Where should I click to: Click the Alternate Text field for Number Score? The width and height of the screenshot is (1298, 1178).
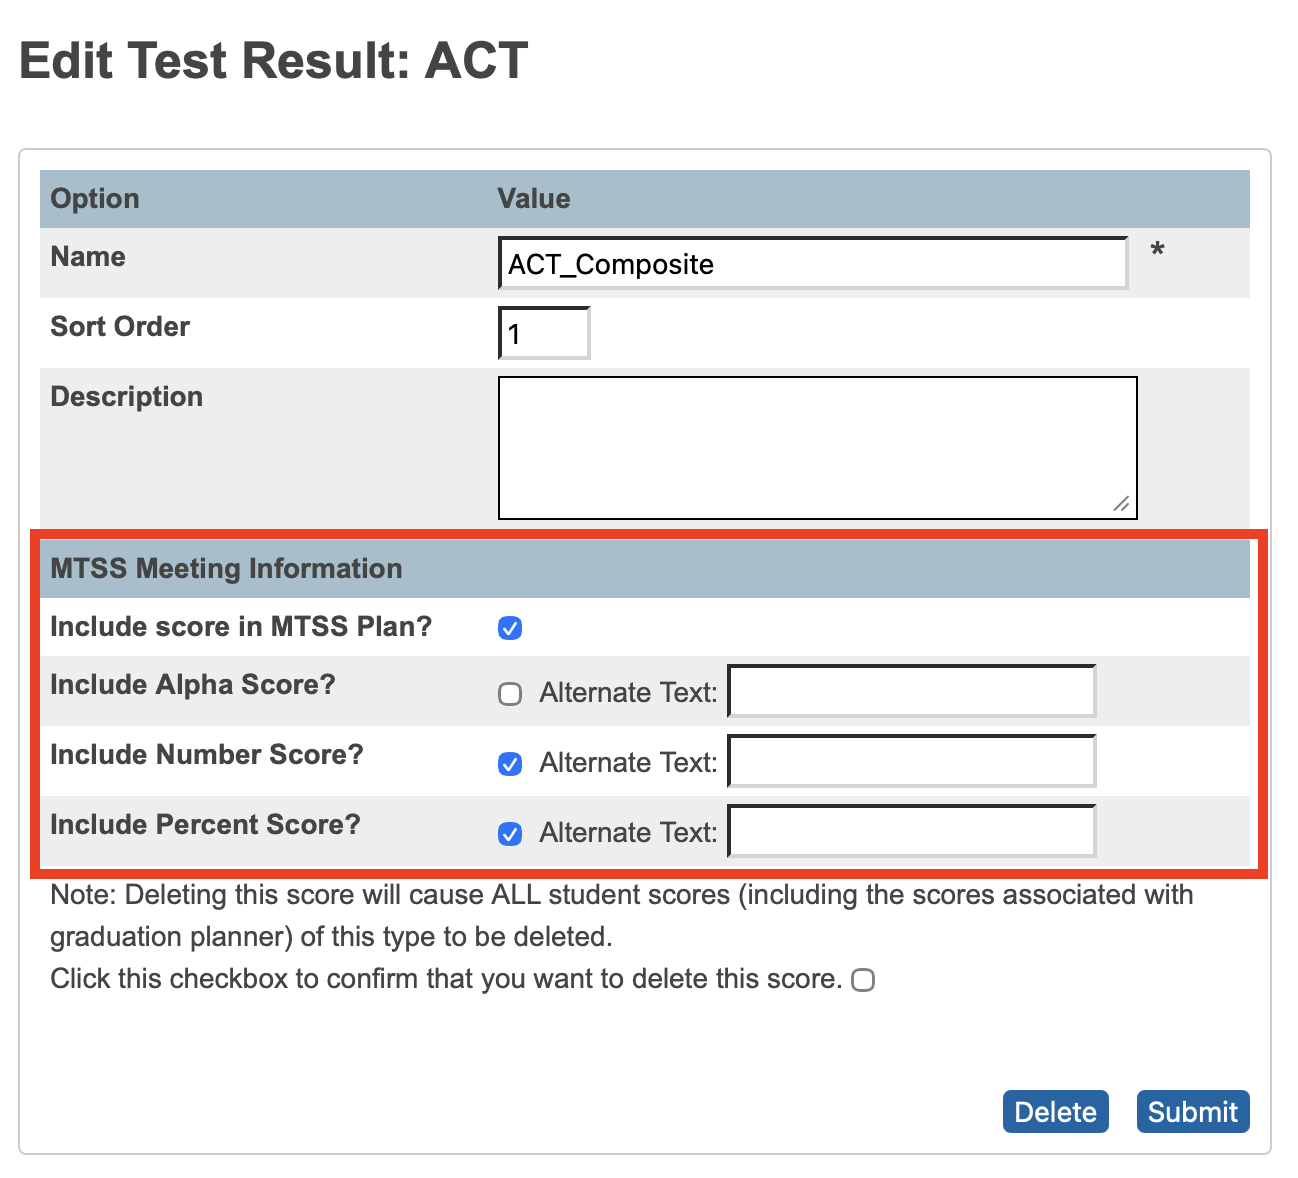[910, 761]
